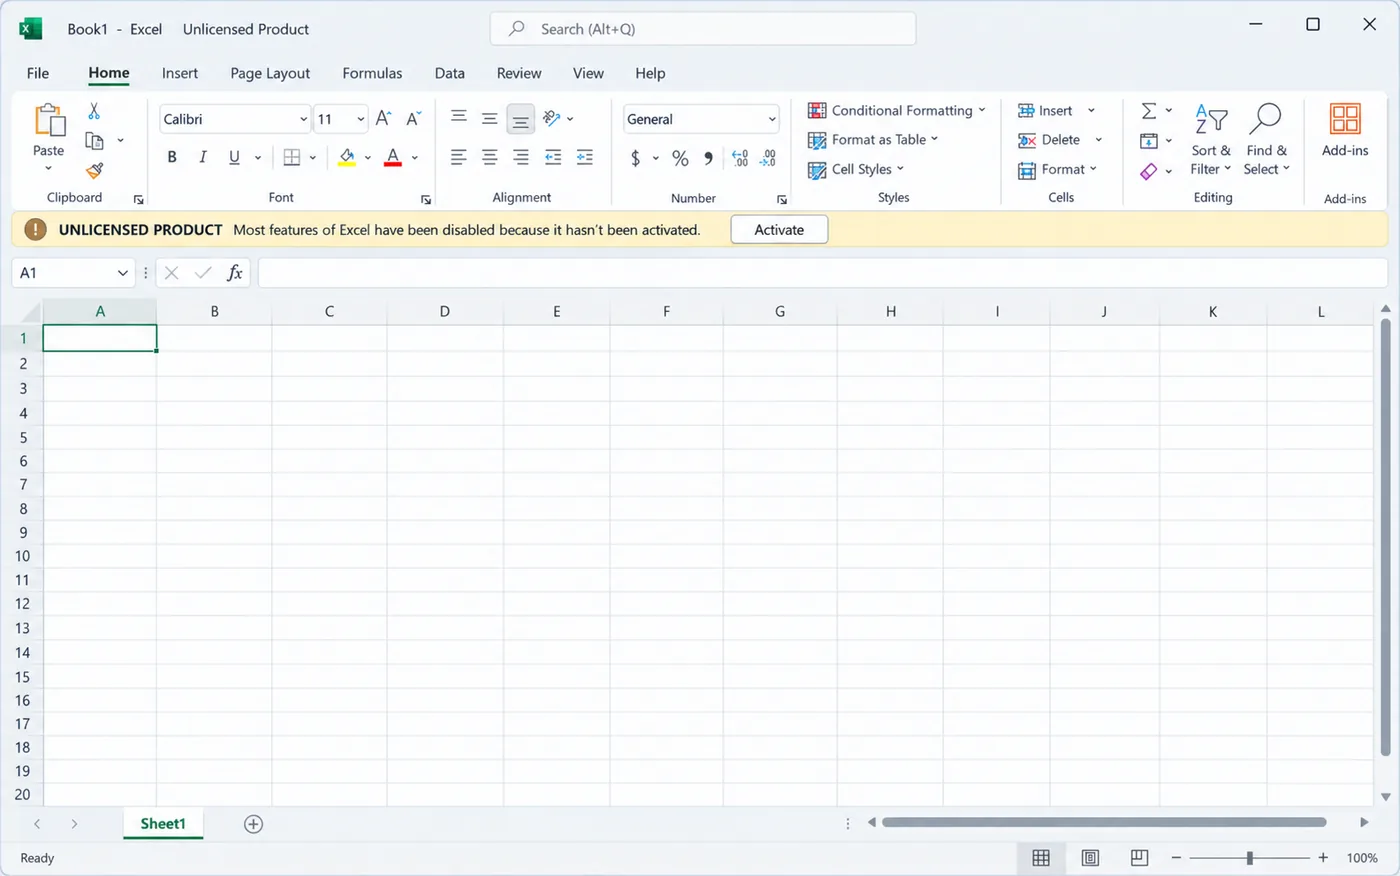Increase font size with larger A icon
The image size is (1400, 876).
383,119
